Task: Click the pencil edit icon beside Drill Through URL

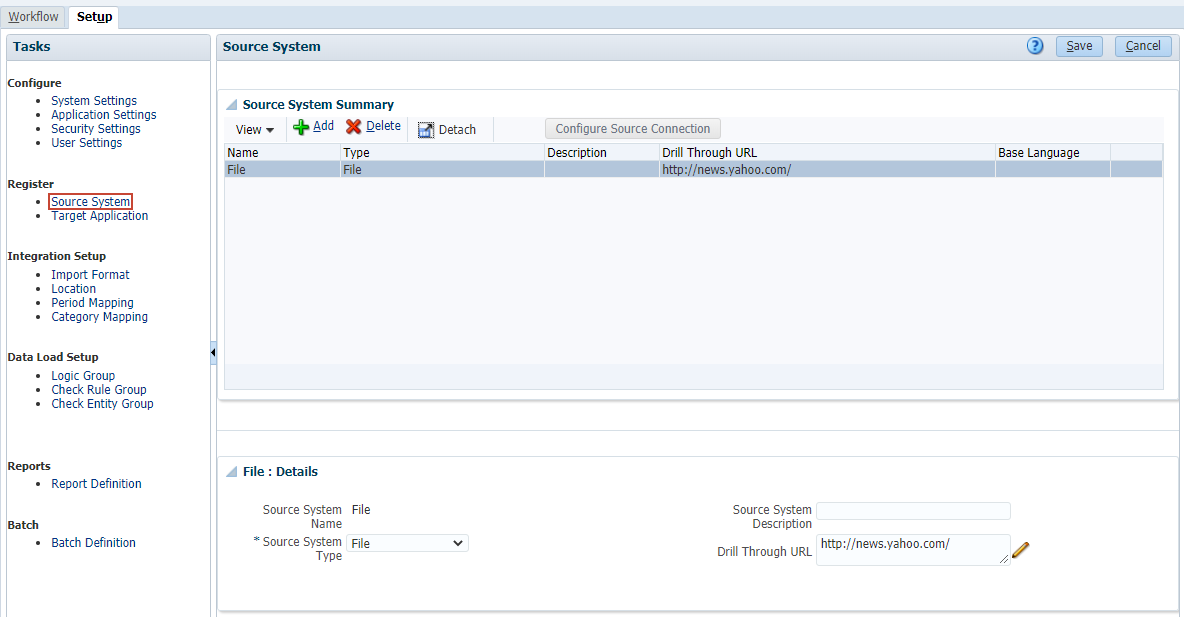Action: [1021, 550]
